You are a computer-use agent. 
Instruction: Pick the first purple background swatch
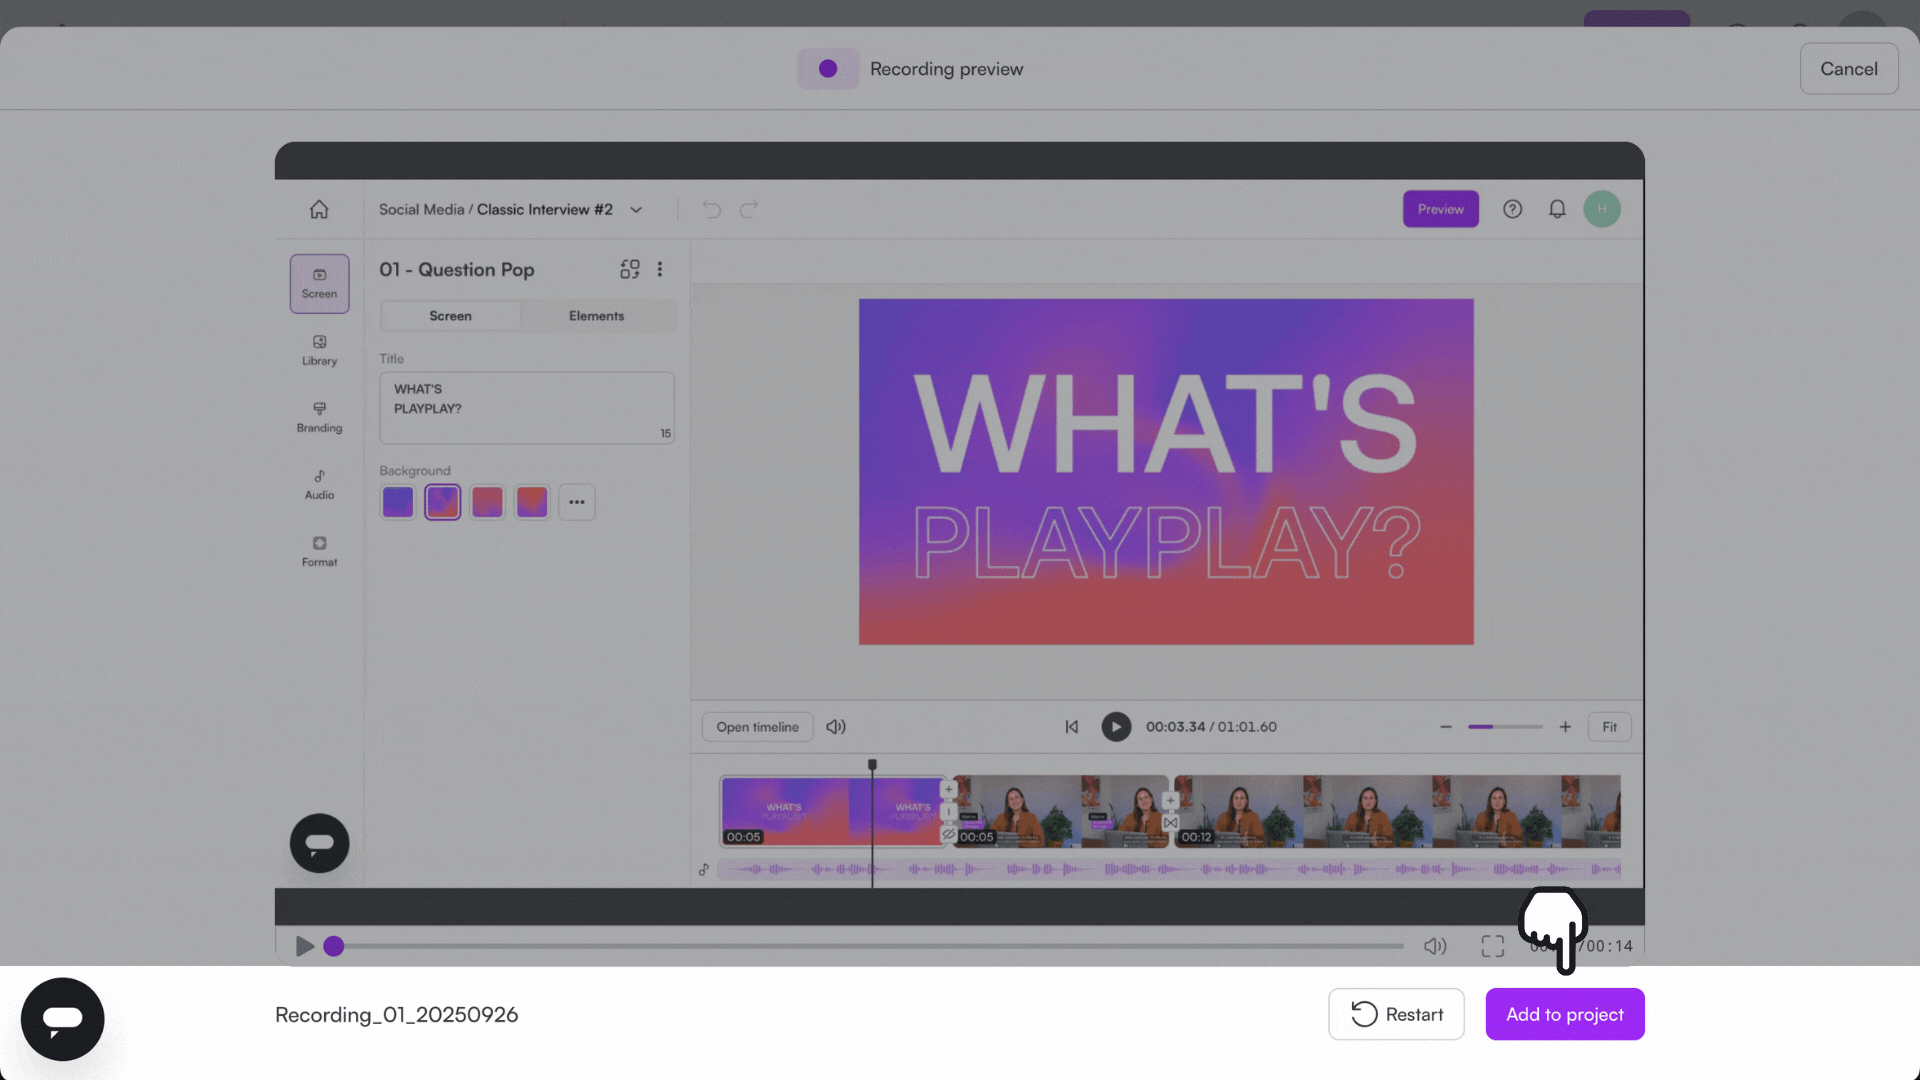(398, 502)
